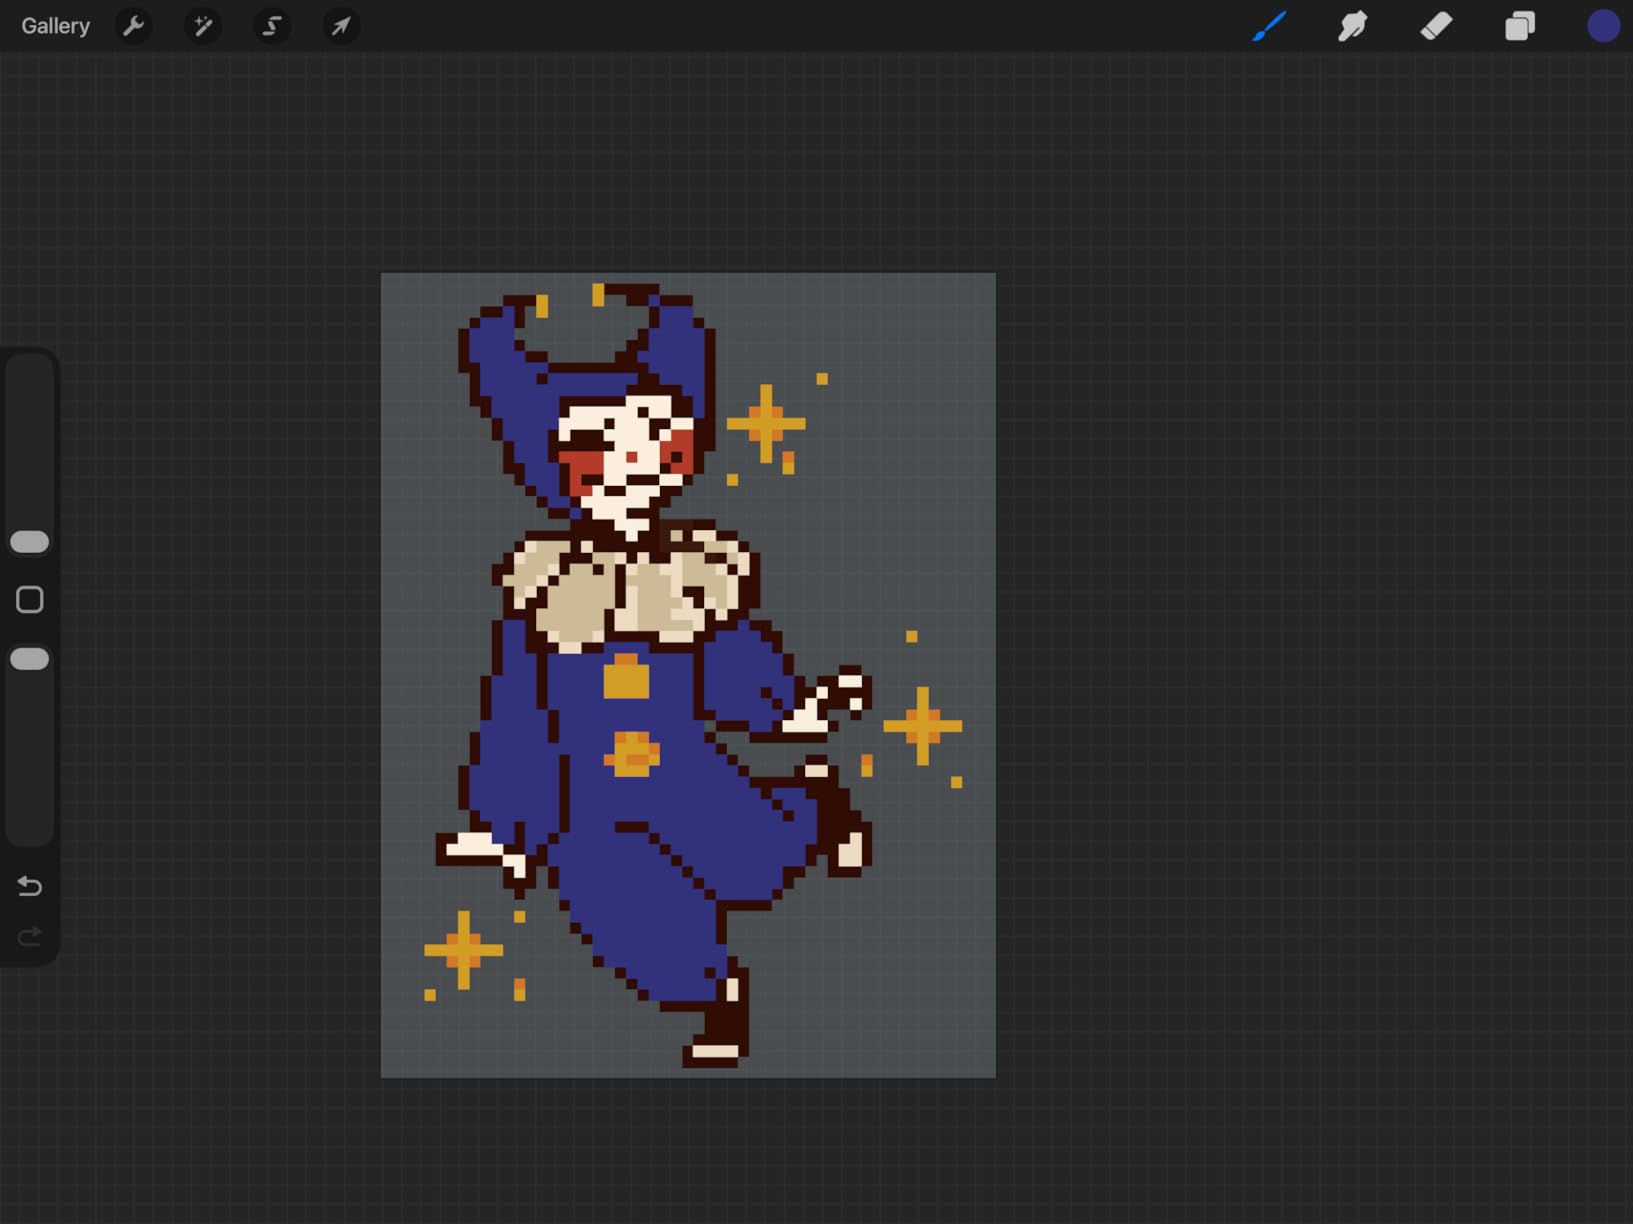The width and height of the screenshot is (1633, 1224).
Task: Undo the last action
Action: [x=30, y=886]
